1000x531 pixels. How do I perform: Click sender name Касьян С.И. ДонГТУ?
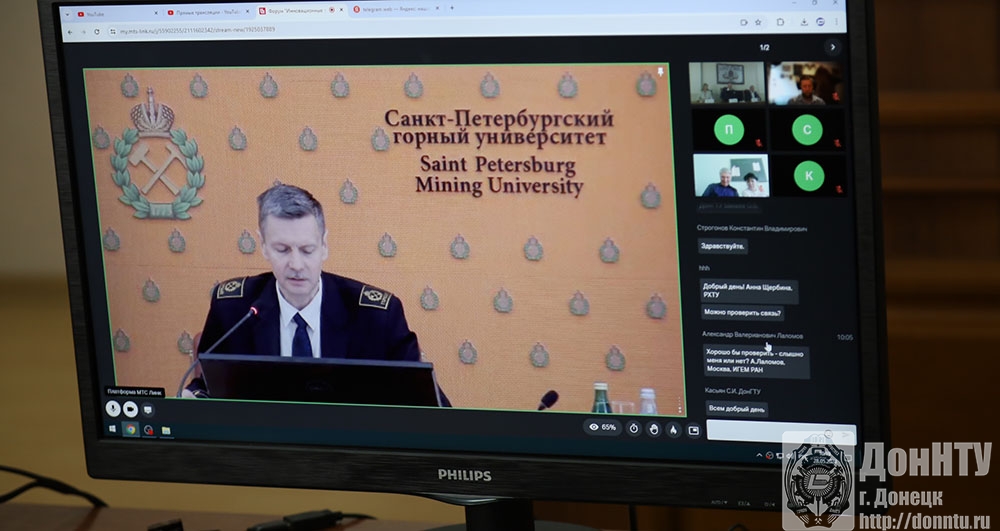(733, 390)
